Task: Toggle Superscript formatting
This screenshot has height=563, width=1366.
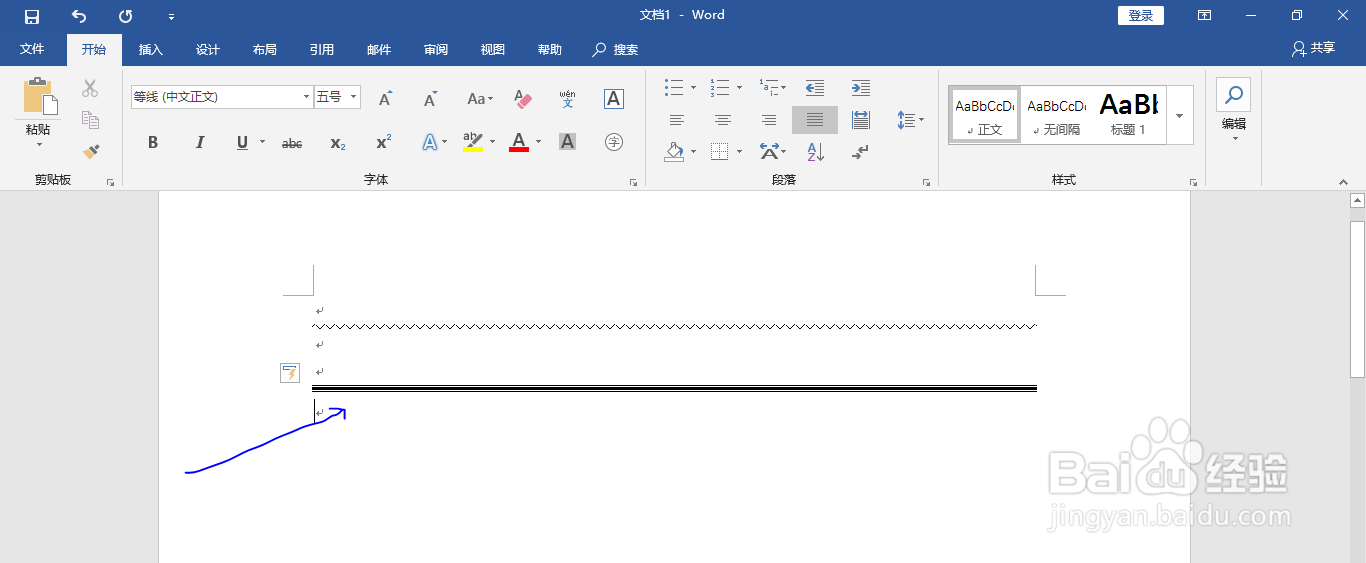Action: click(384, 143)
